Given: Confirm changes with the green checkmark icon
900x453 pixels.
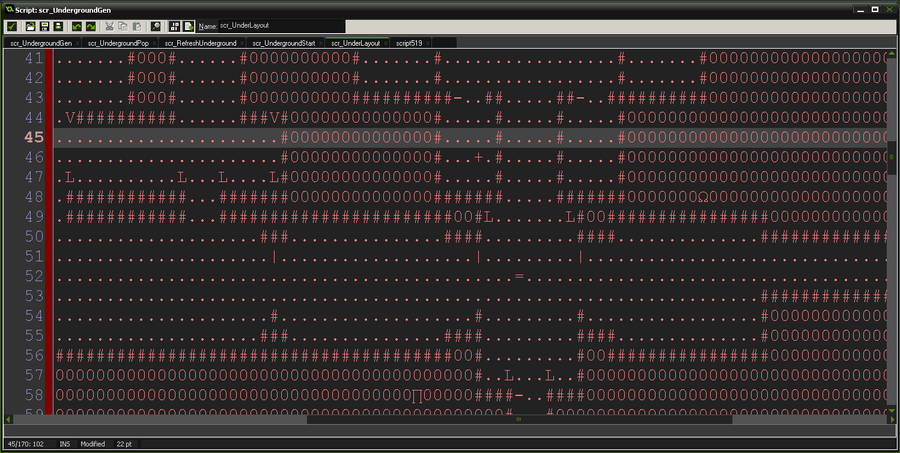Looking at the screenshot, I should pos(12,26).
